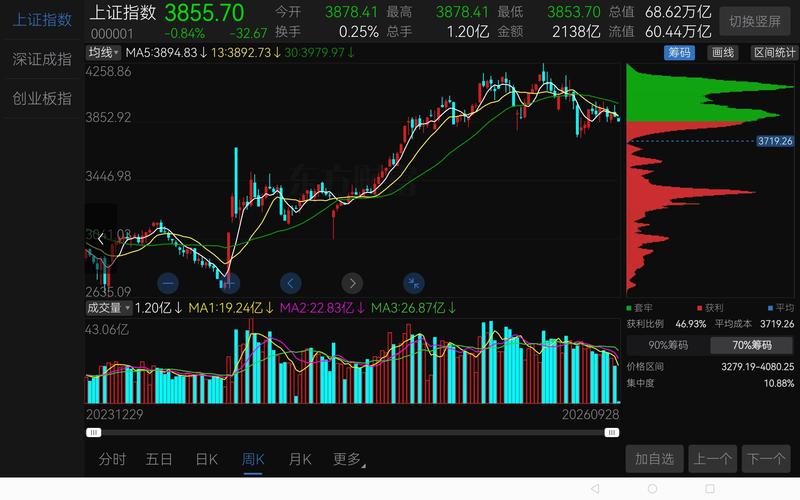
Task: Tap the 集中度 10.88% value
Action: point(779,383)
